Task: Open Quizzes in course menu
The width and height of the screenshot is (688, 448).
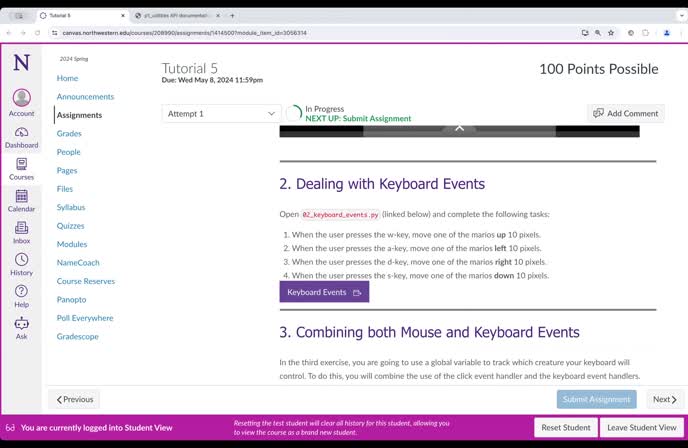Action: click(x=70, y=226)
